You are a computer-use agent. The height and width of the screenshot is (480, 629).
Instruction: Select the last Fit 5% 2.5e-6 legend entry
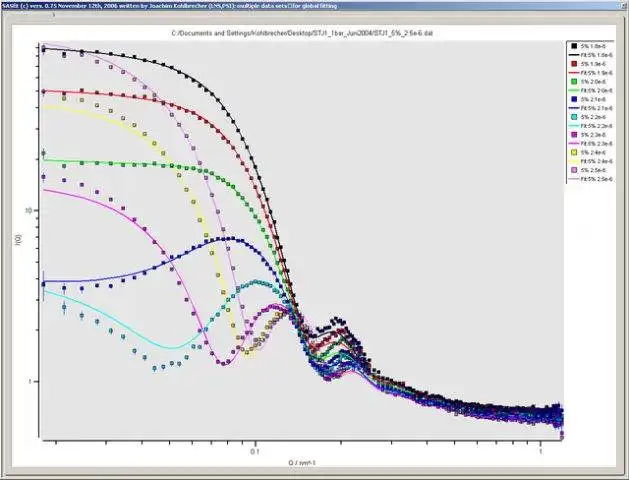pyautogui.click(x=590, y=179)
